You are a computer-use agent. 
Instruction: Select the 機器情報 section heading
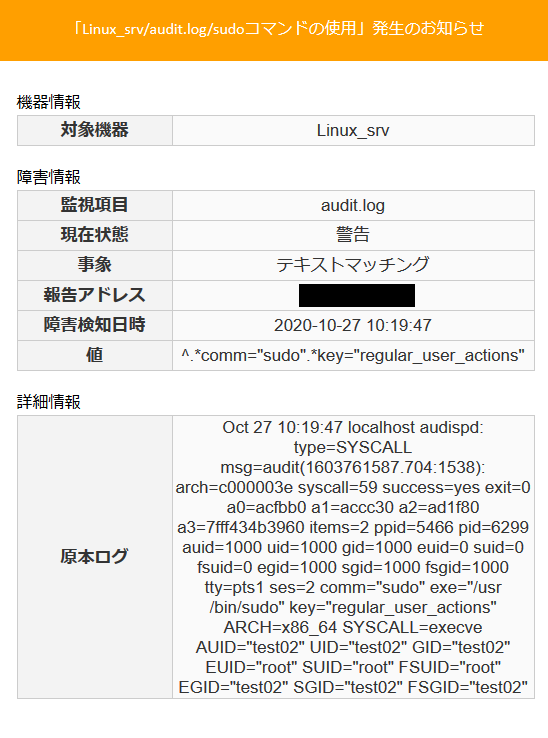click(x=49, y=102)
